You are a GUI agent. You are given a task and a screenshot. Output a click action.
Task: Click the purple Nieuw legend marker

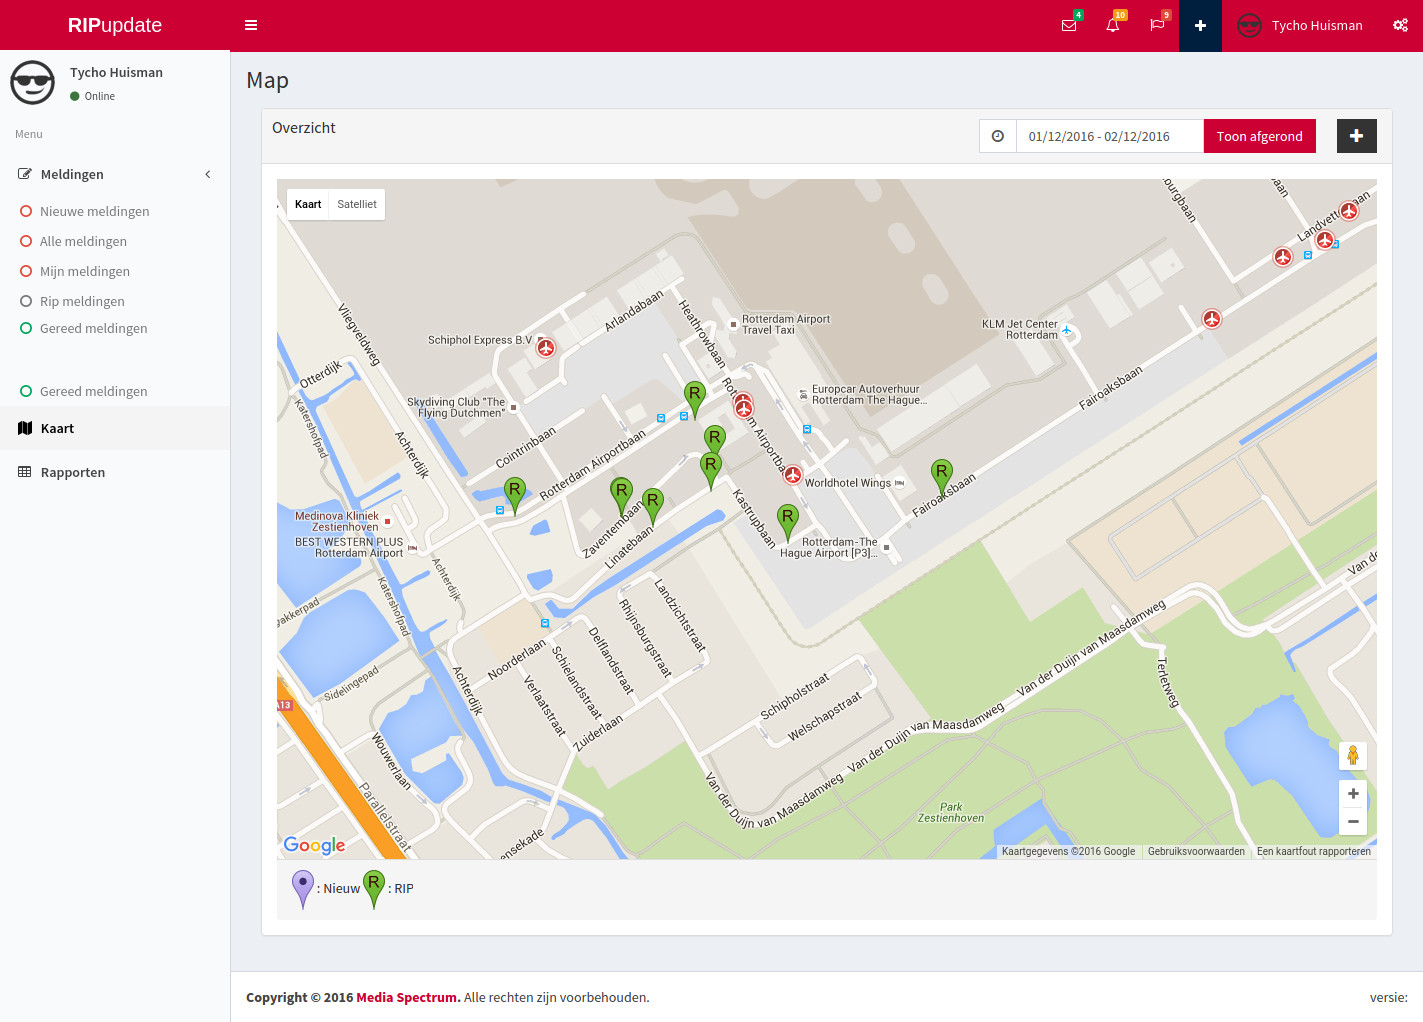pos(302,888)
